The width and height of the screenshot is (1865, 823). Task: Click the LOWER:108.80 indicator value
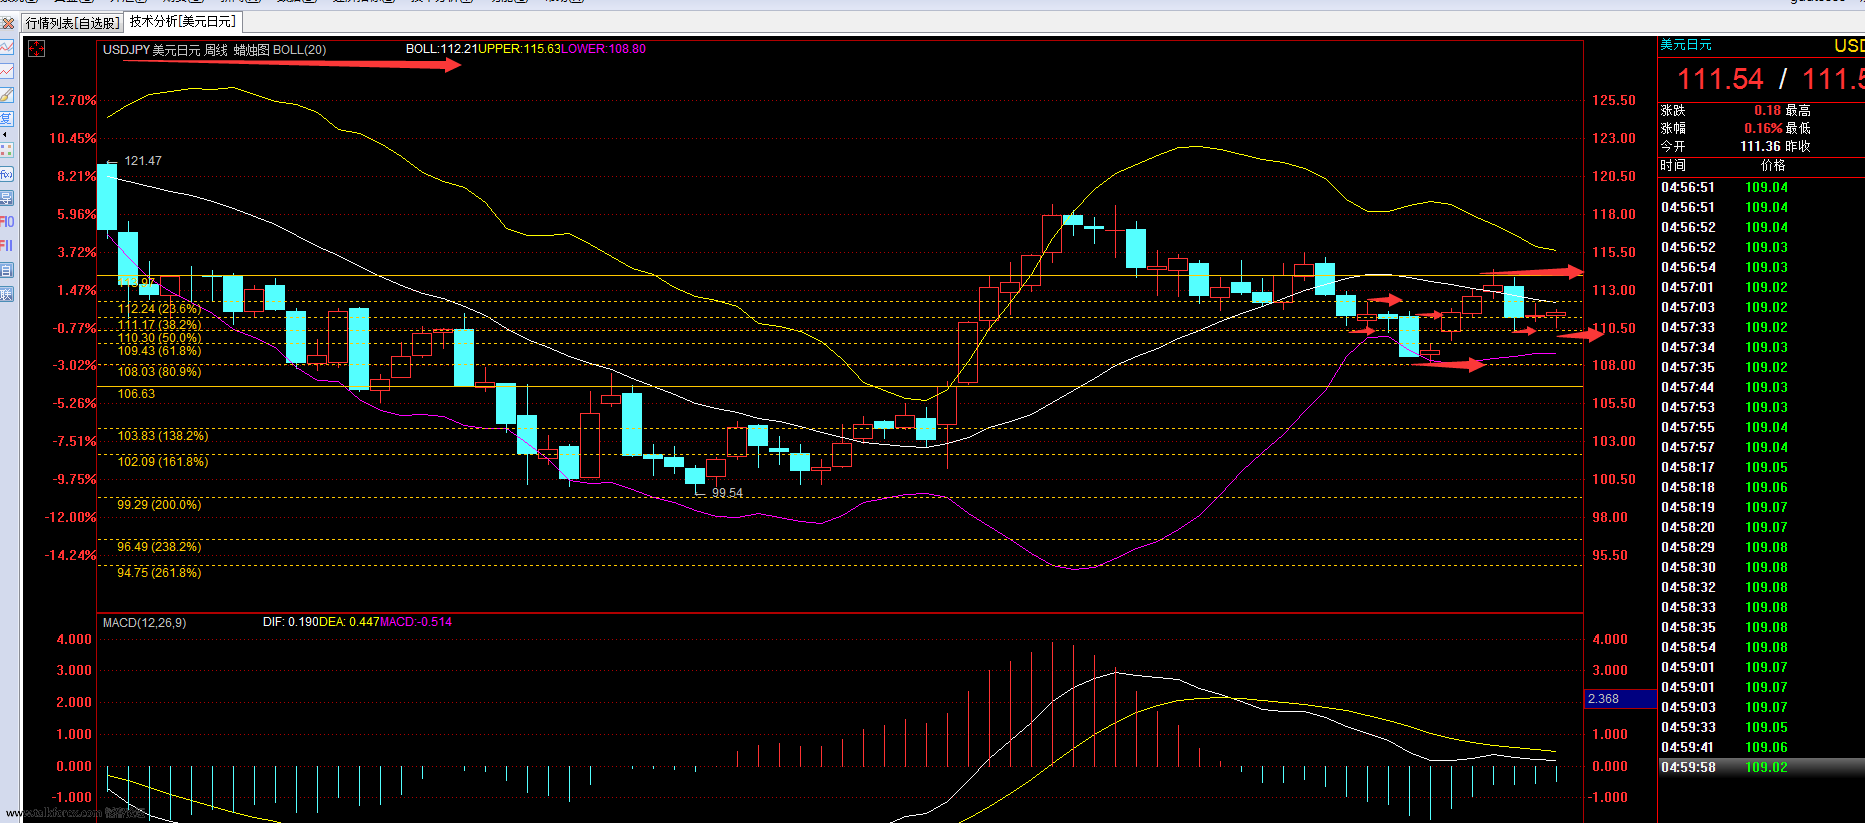pyautogui.click(x=603, y=49)
